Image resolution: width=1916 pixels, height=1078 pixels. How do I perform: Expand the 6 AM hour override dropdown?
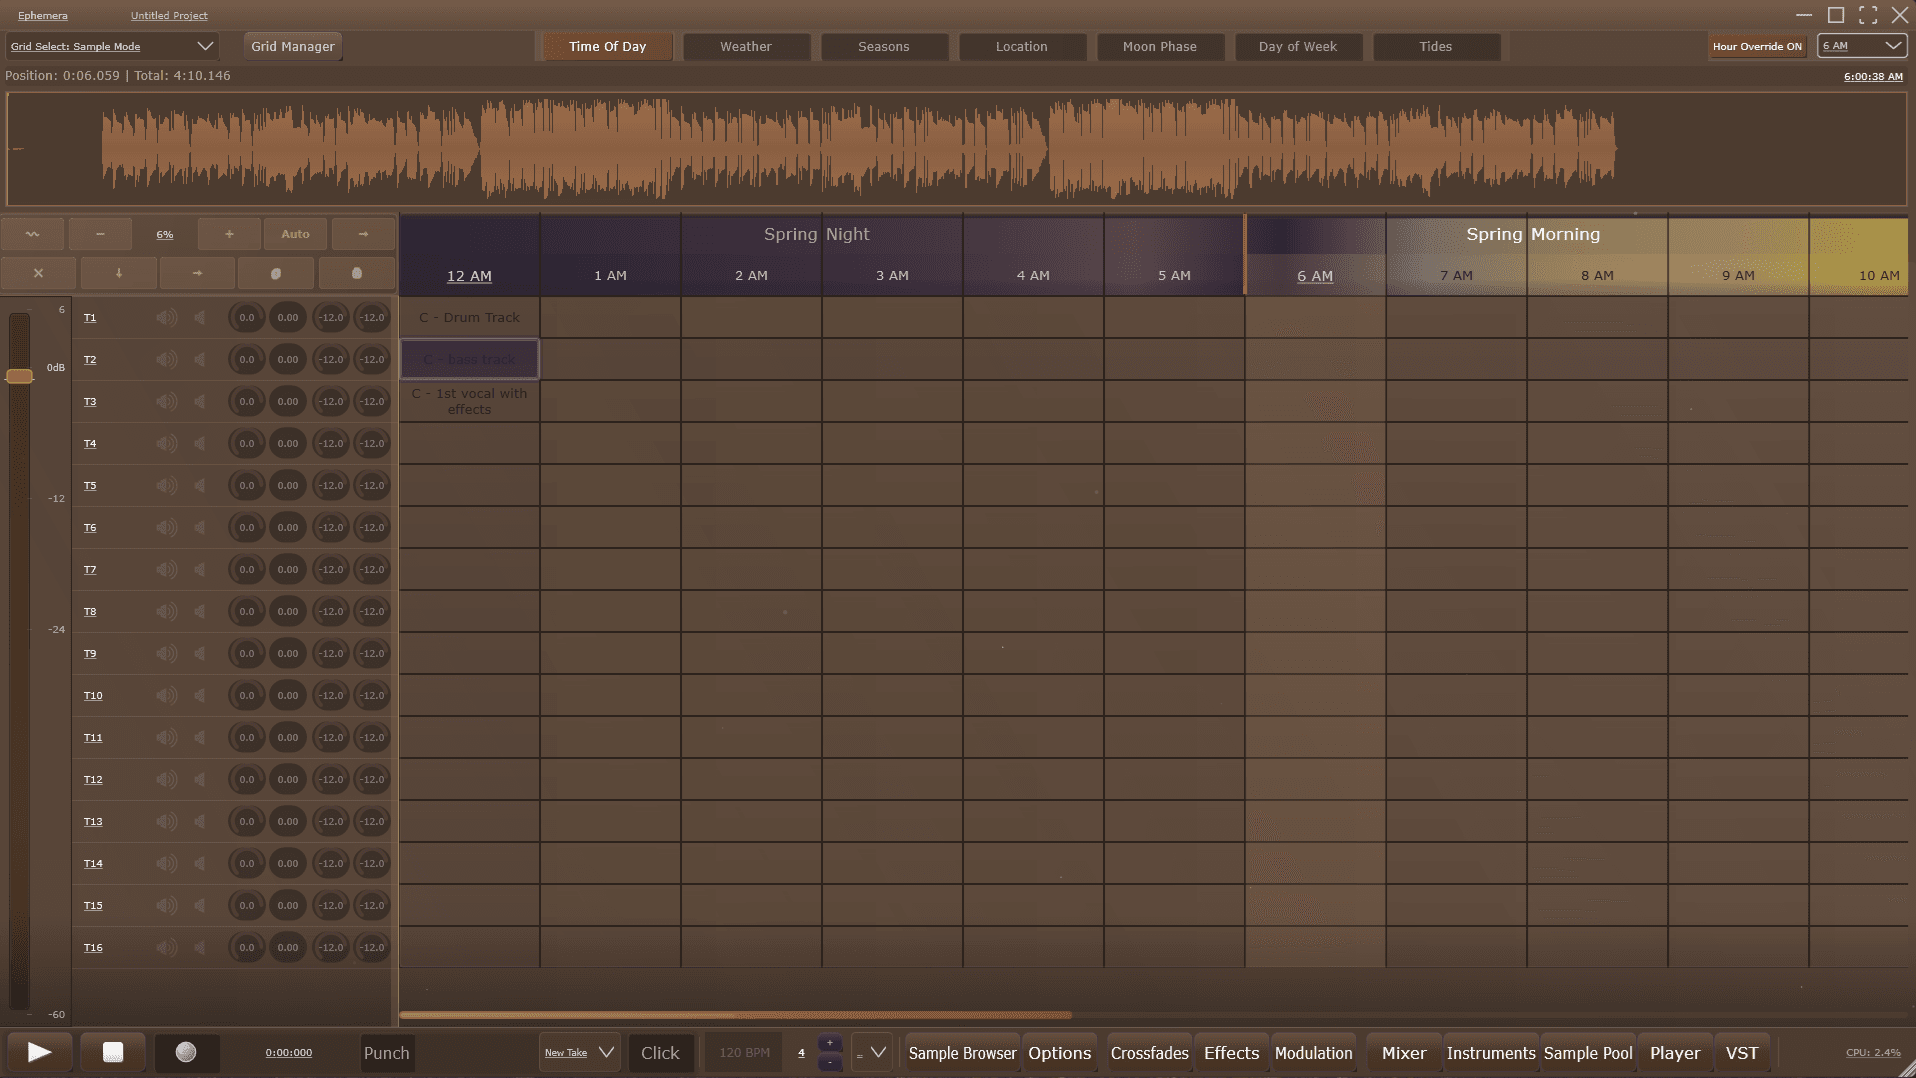(x=1861, y=46)
